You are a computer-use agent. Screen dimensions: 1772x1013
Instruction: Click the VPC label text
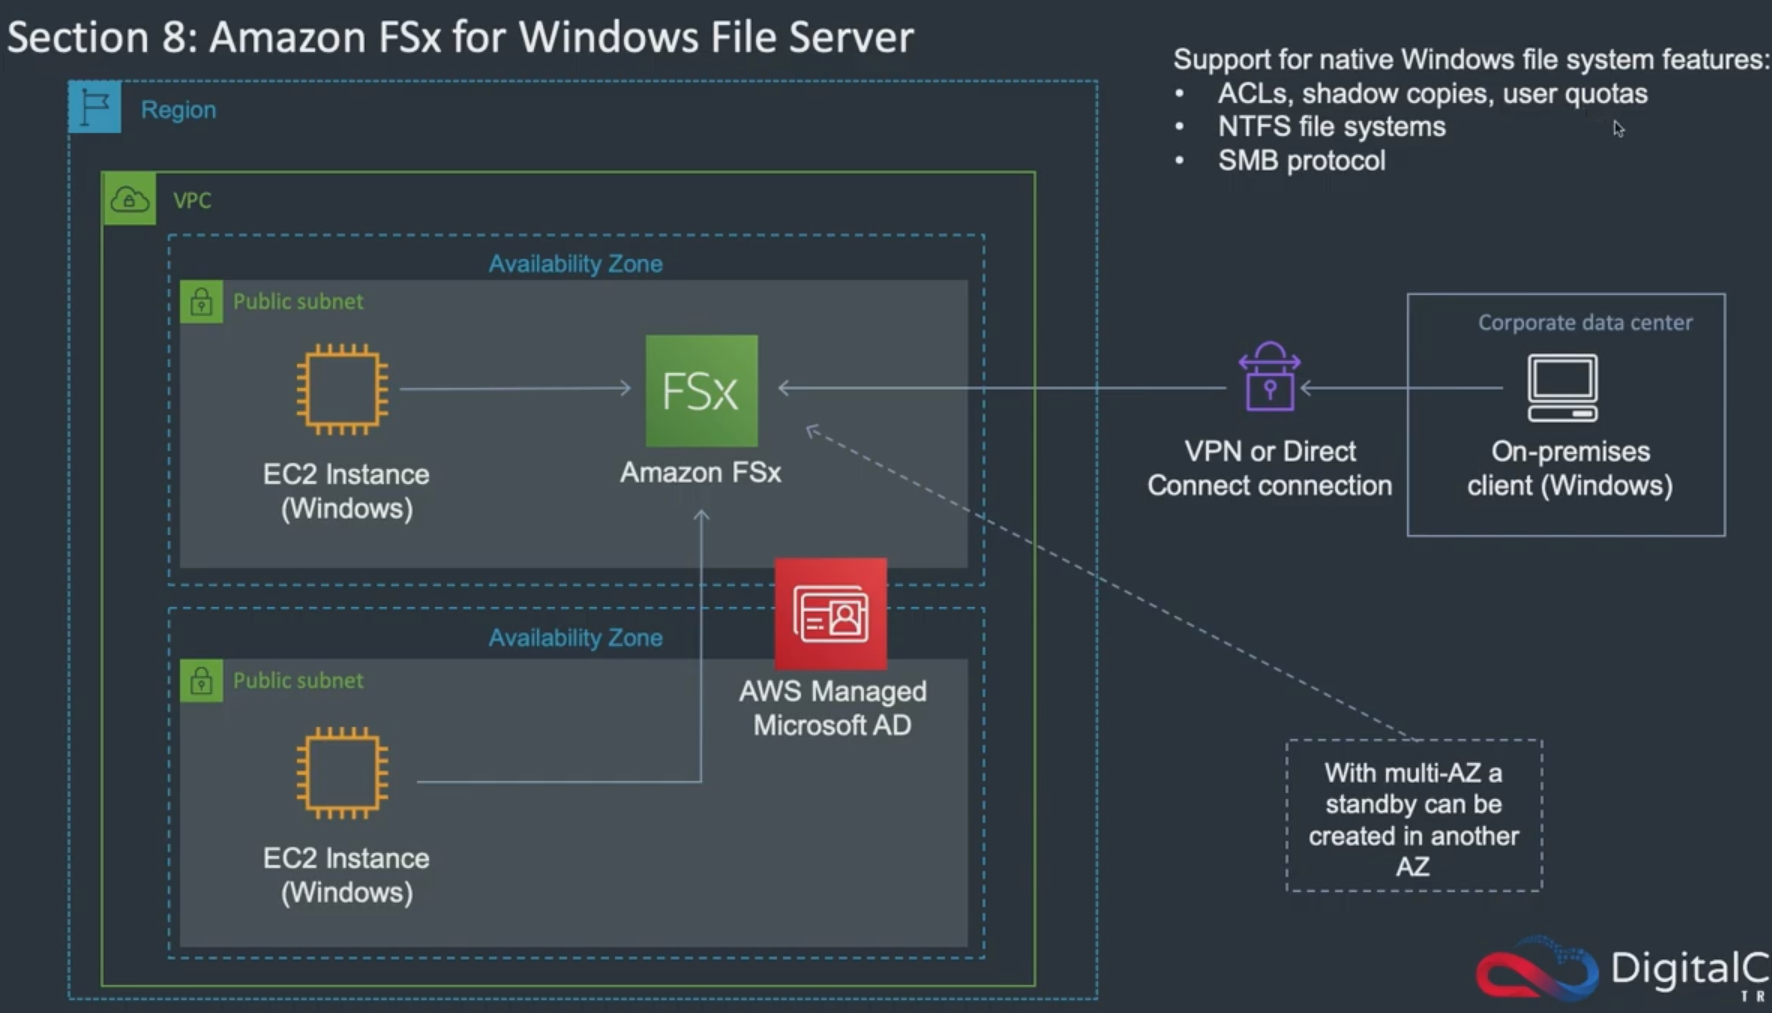pyautogui.click(x=192, y=200)
